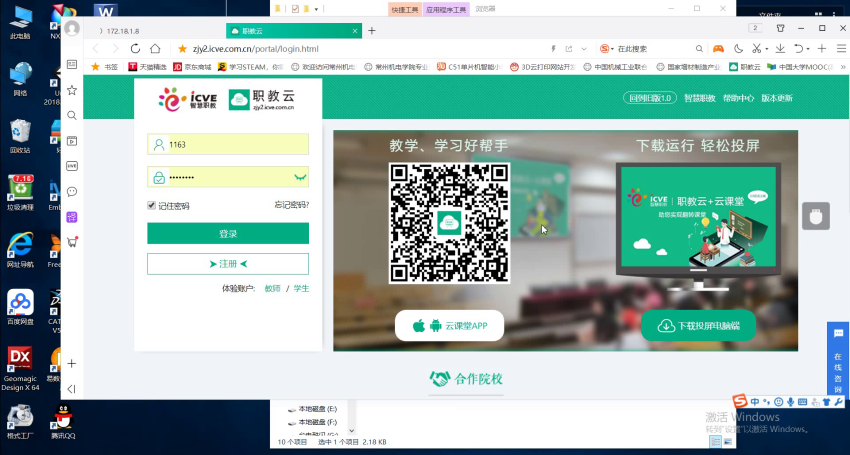Click the browser user avatar icon
Viewport: 850px width, 455px height.
(72, 28)
